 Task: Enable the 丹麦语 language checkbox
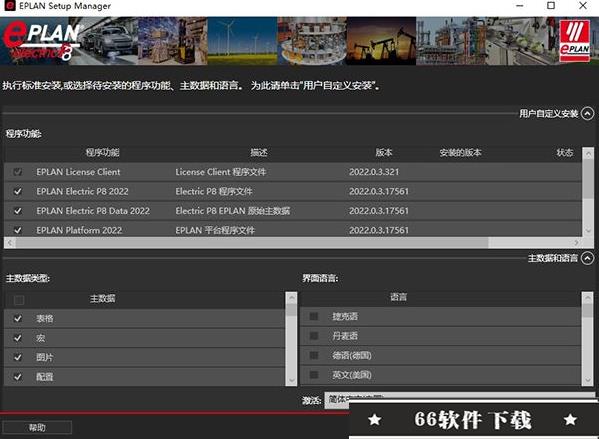click(314, 336)
